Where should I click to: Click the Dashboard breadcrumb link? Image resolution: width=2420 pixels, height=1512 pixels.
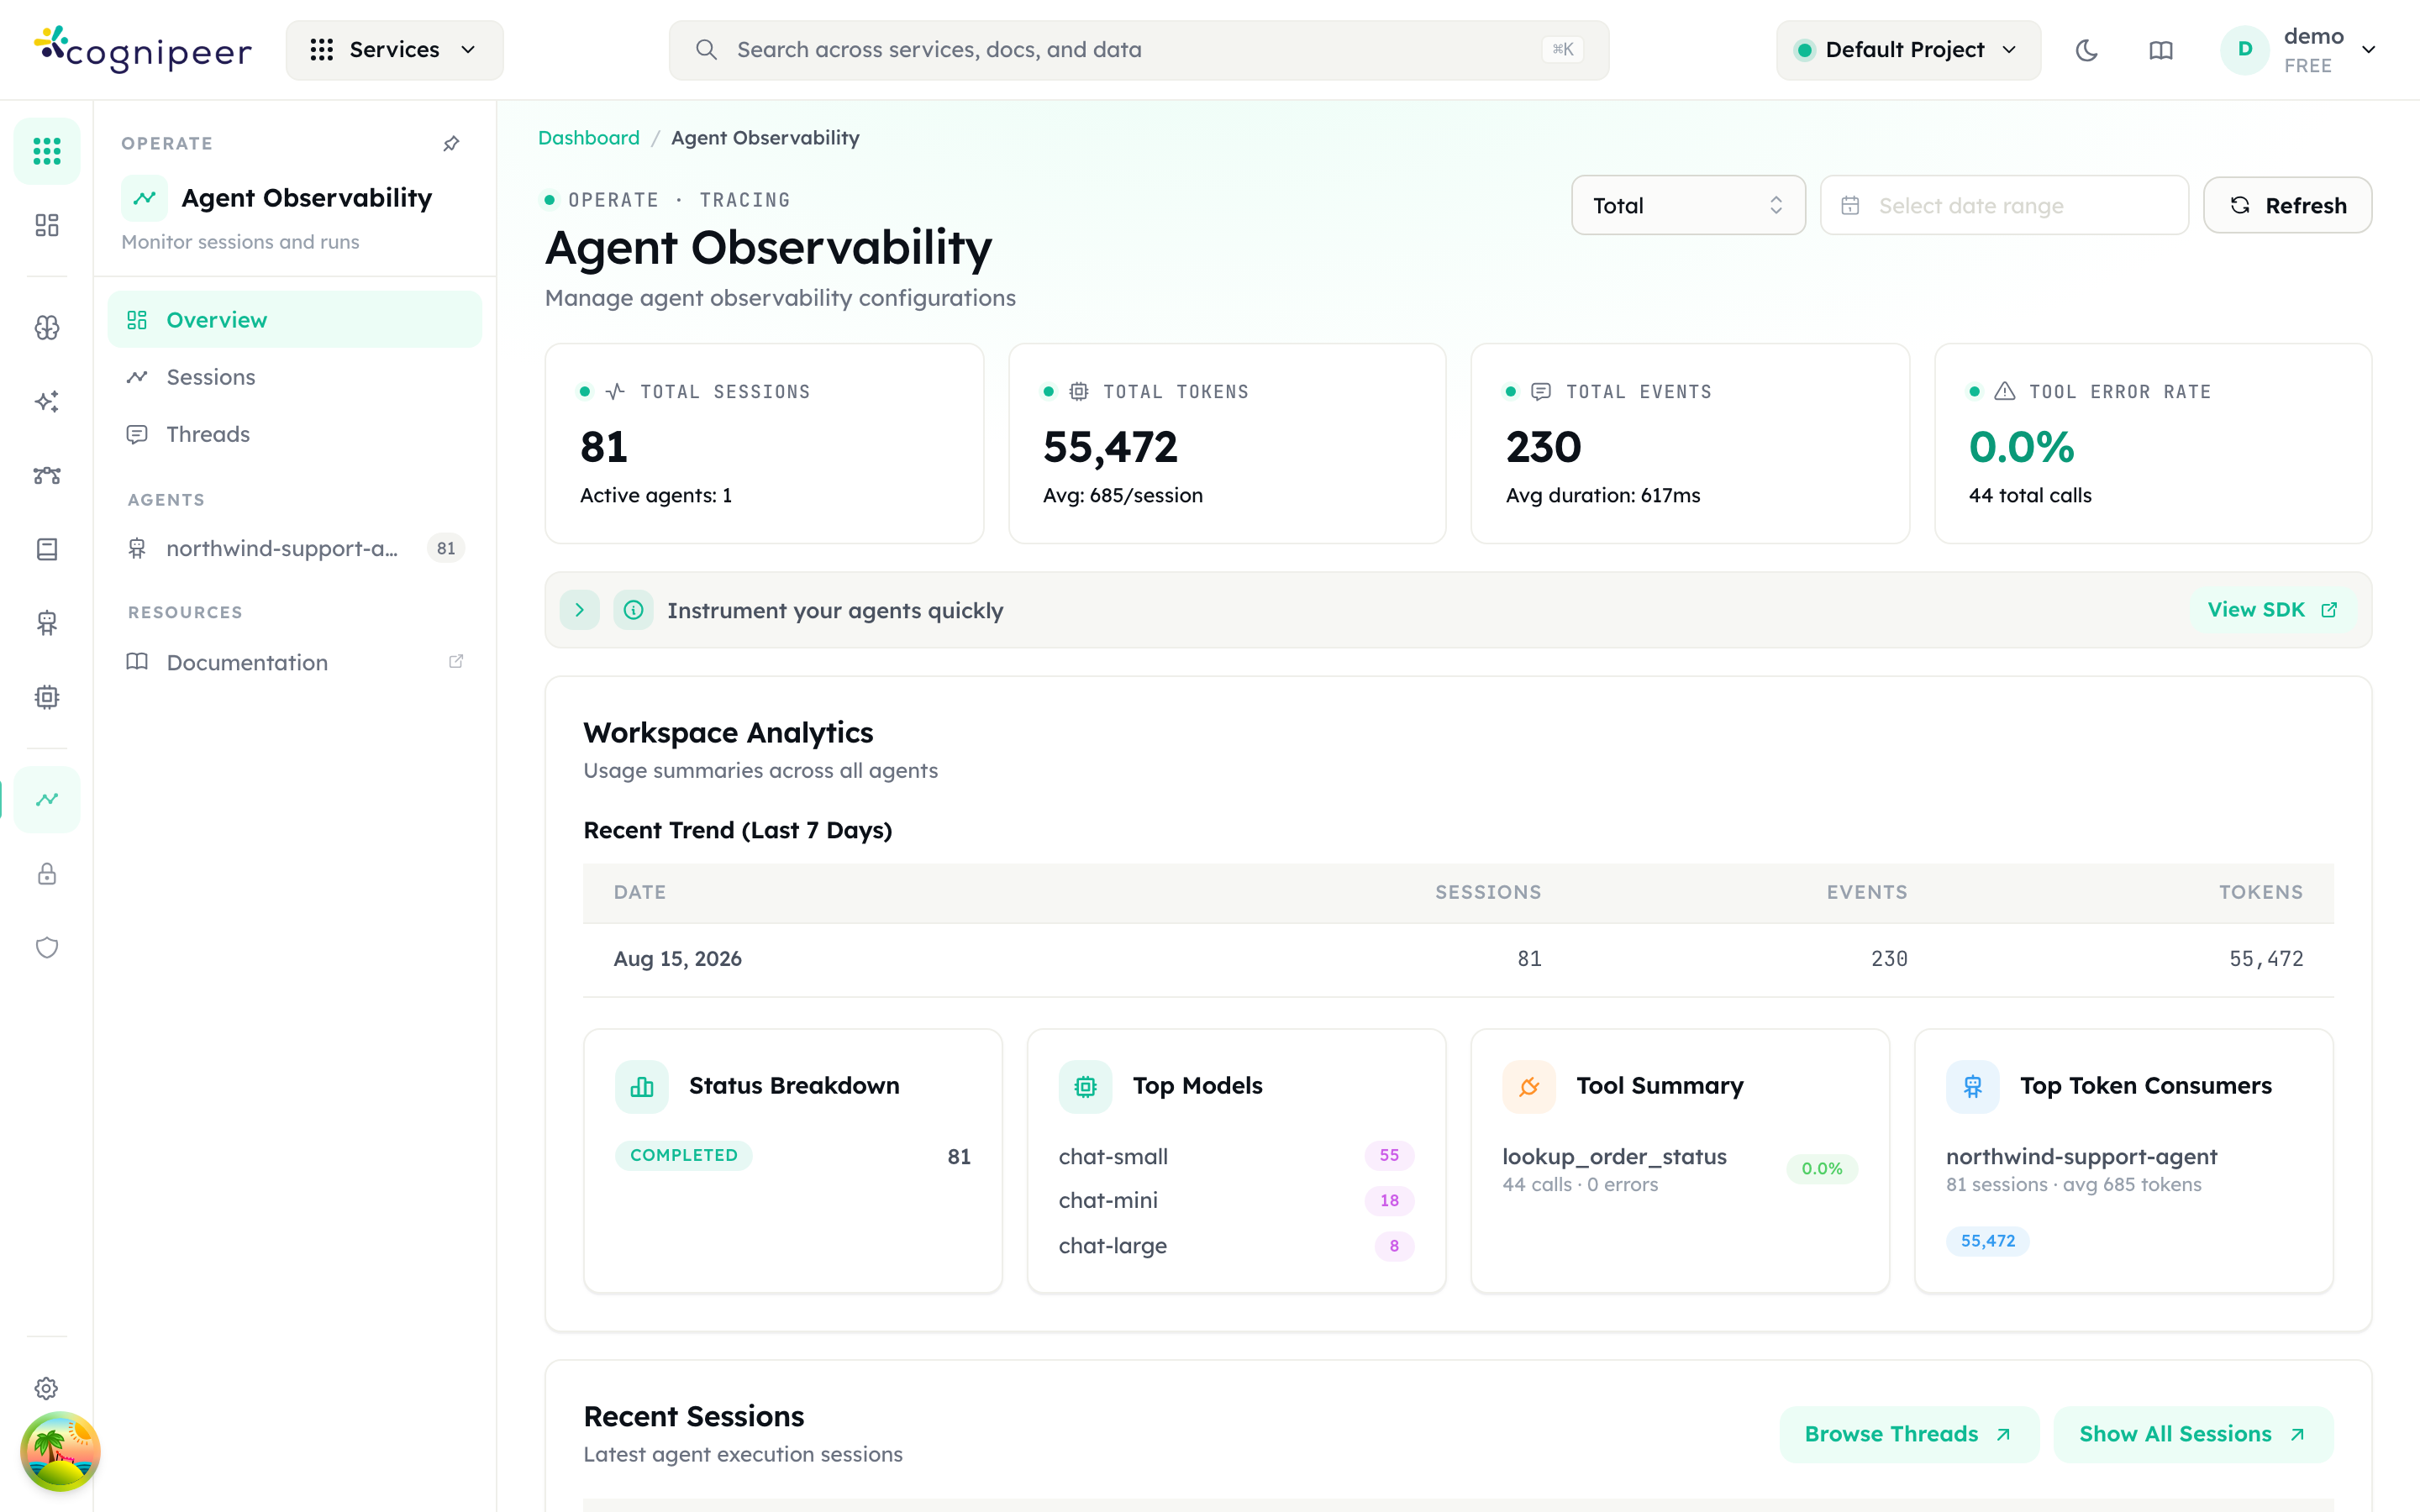tap(588, 138)
